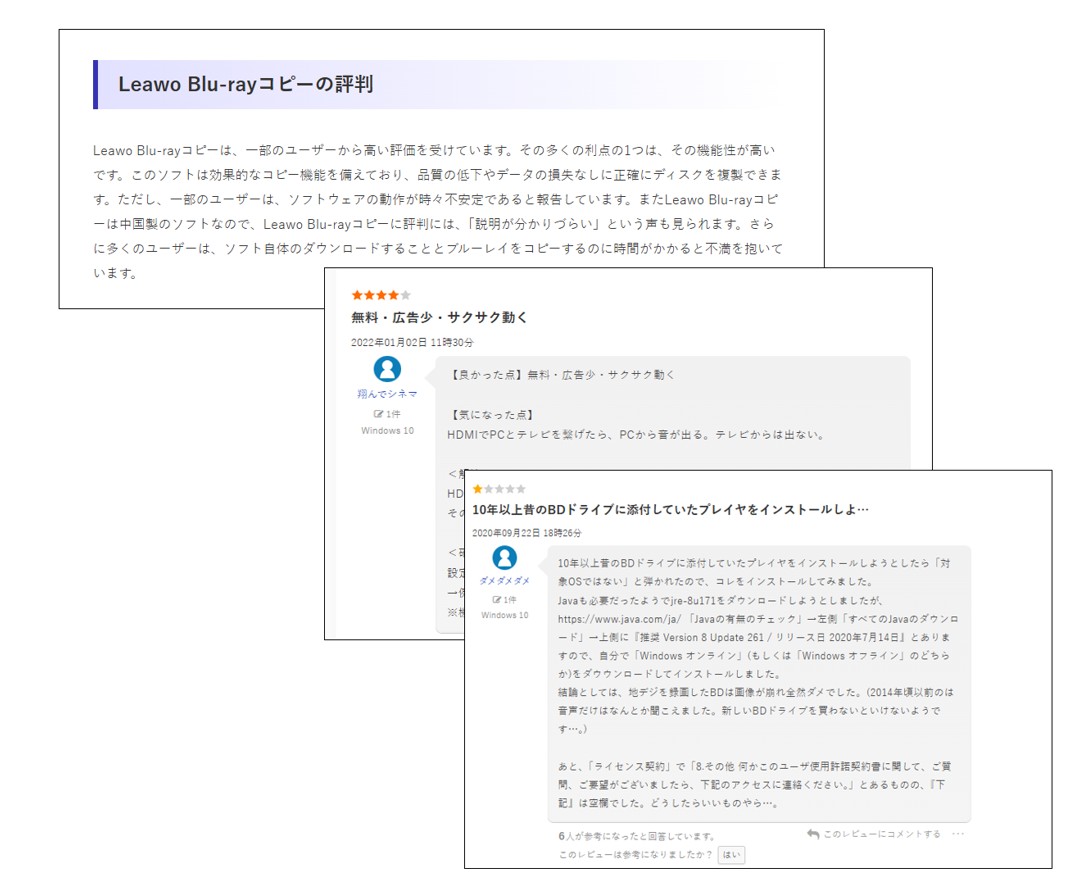The image size is (1074, 889).
Task: Click the paragraph line starting 結論としては、地デジを録画したBD
Action: point(755,692)
